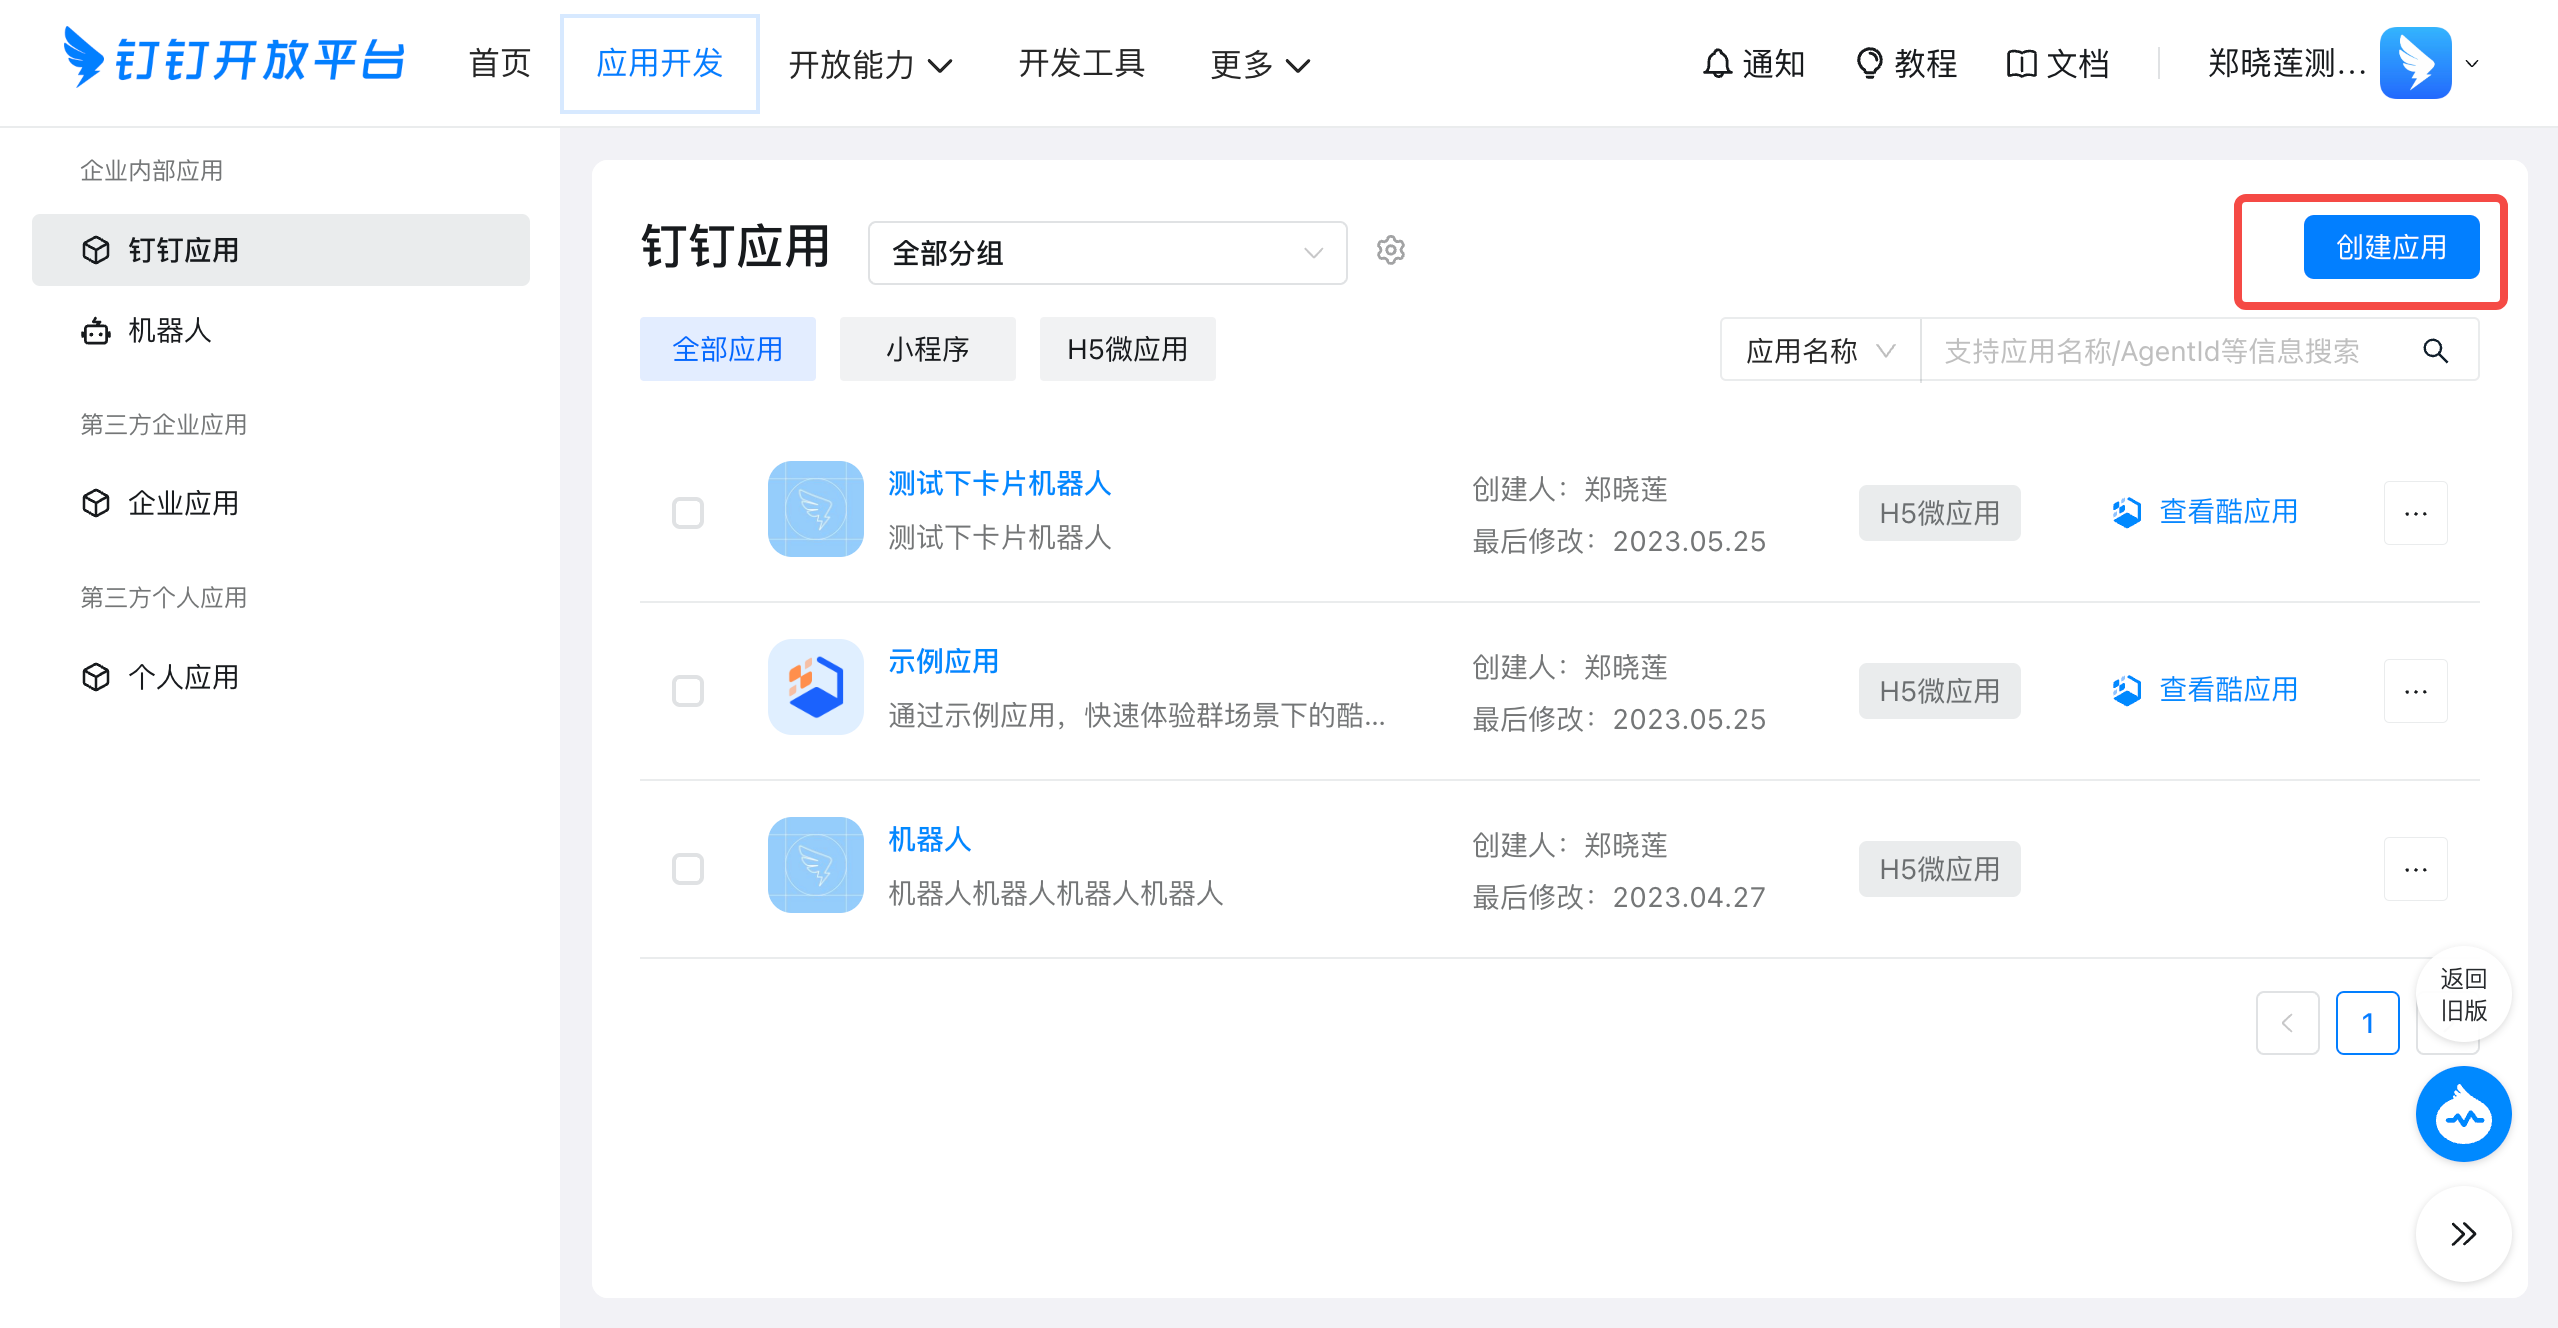This screenshot has width=2558, height=1328.
Task: Open the 应用名称 search type dropdown
Action: tap(1820, 351)
